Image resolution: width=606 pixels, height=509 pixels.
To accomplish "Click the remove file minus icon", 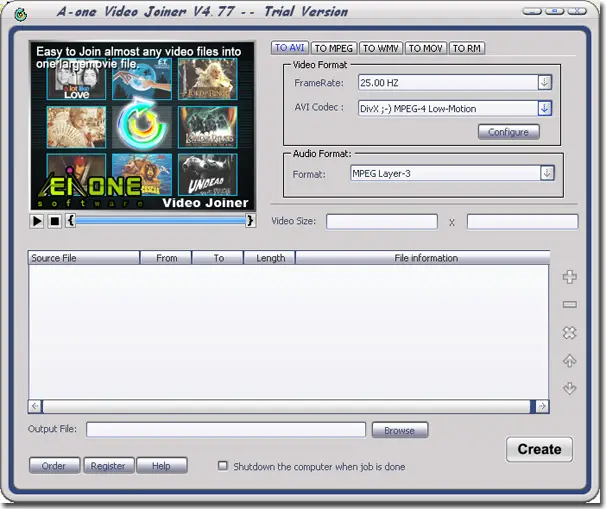I will click(x=570, y=305).
